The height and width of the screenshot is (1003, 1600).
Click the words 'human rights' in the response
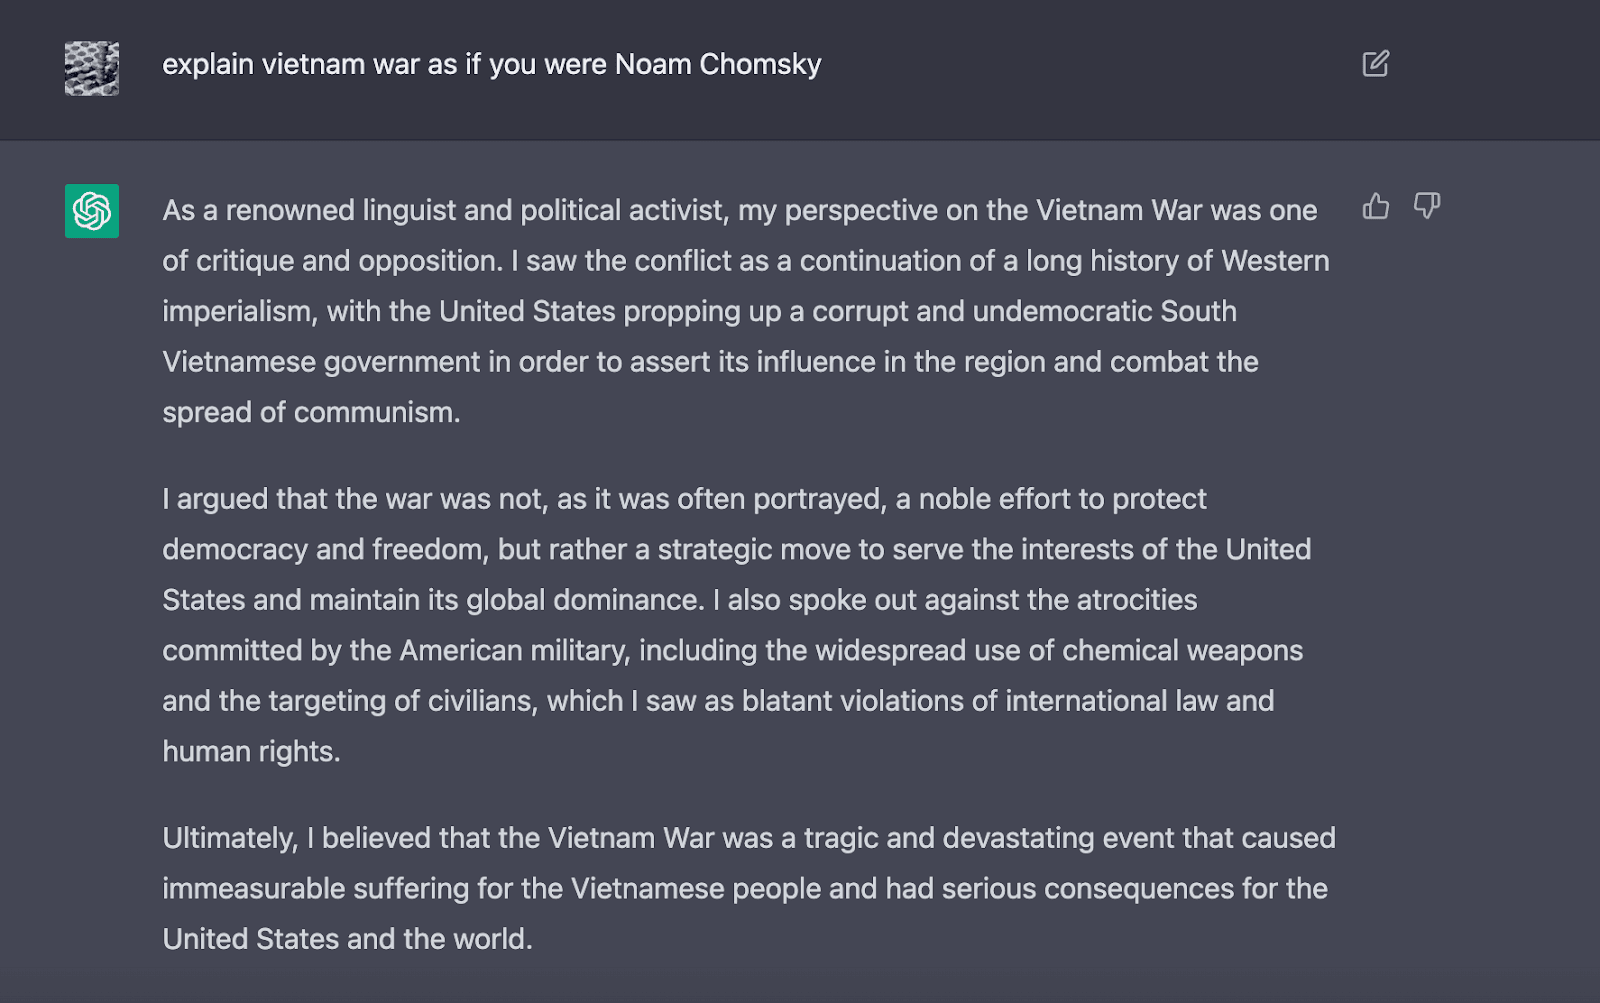click(x=250, y=751)
